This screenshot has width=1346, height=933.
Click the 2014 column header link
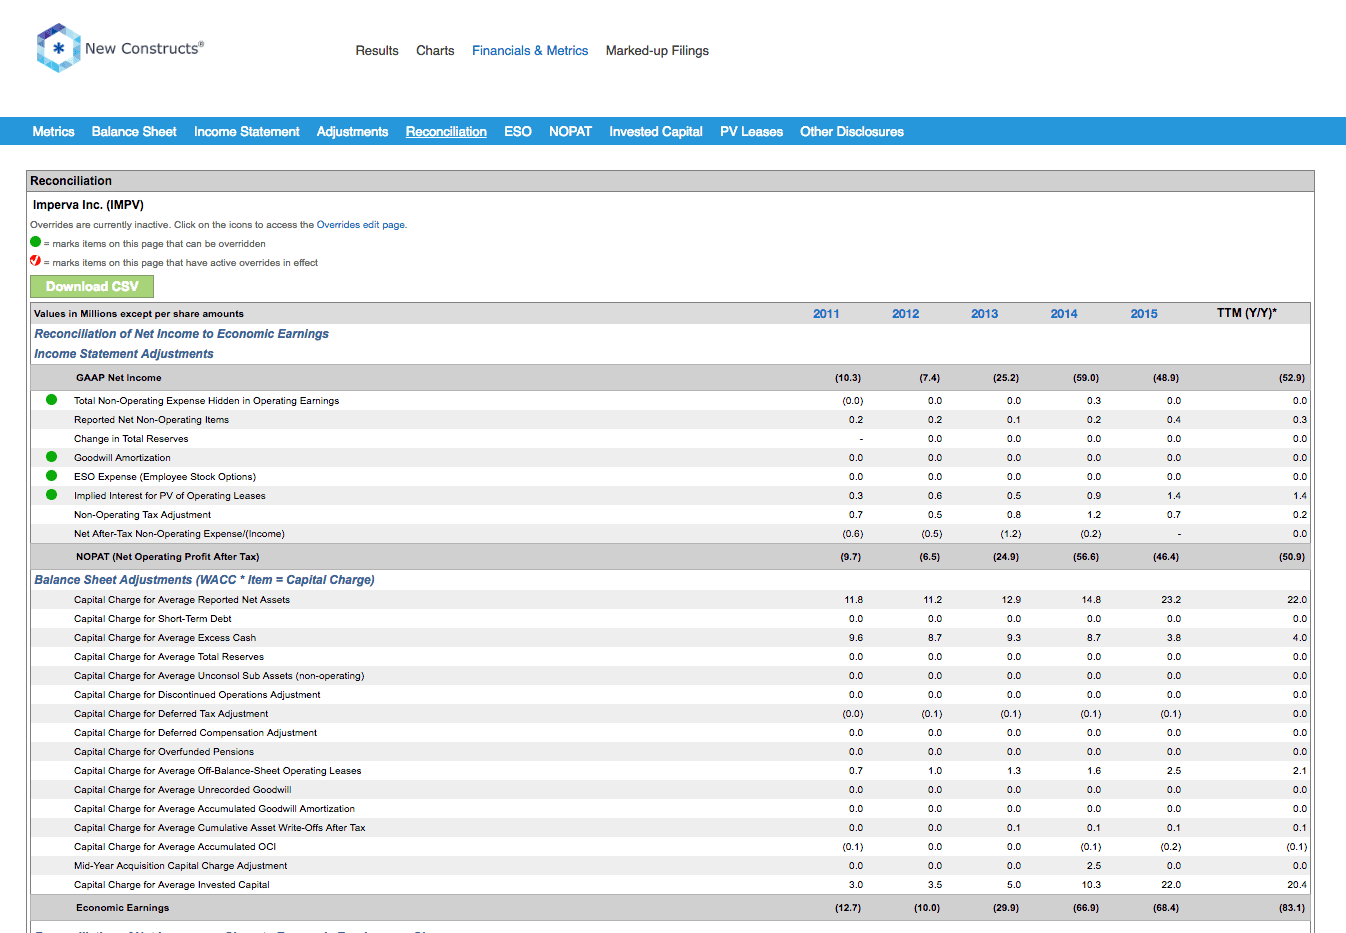click(1064, 314)
